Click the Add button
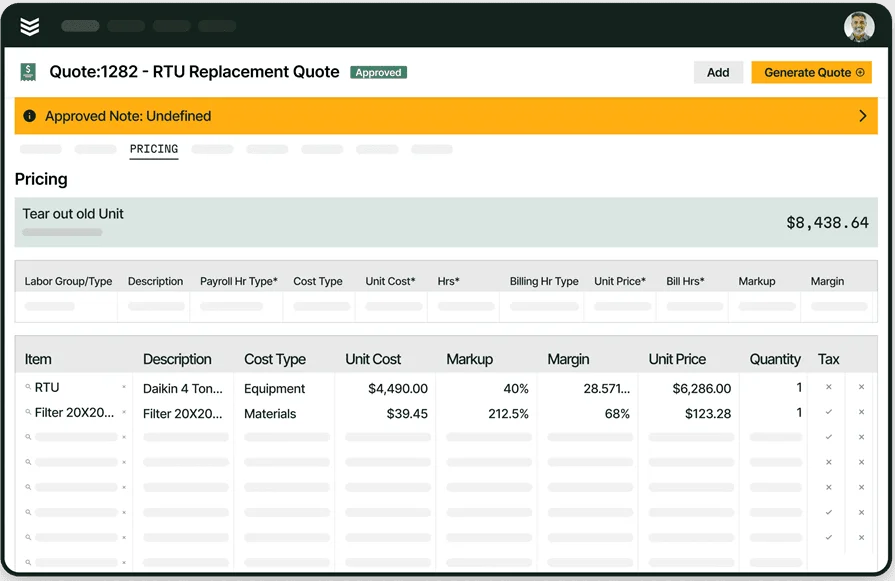 [x=718, y=72]
